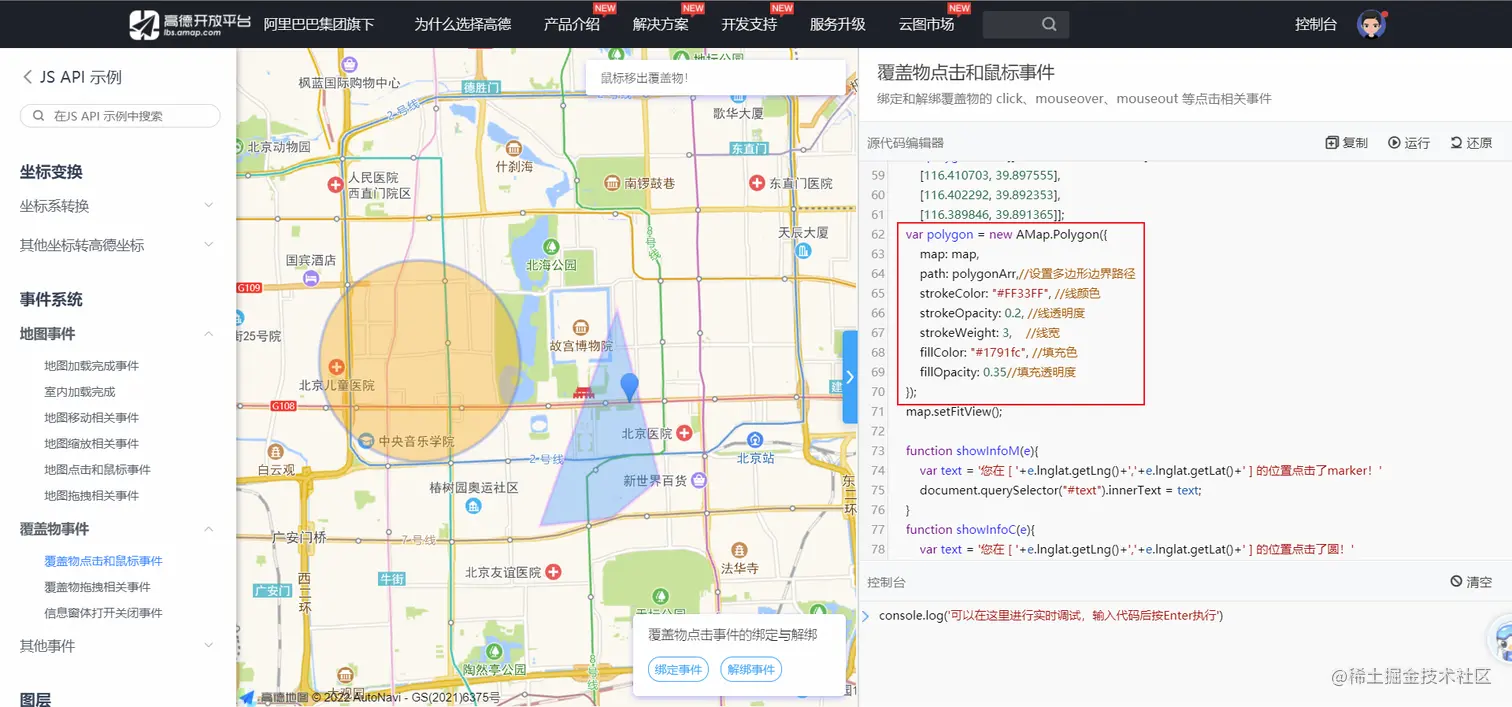Click map.setFitView() on line 71
Image resolution: width=1512 pixels, height=707 pixels.
(x=954, y=412)
